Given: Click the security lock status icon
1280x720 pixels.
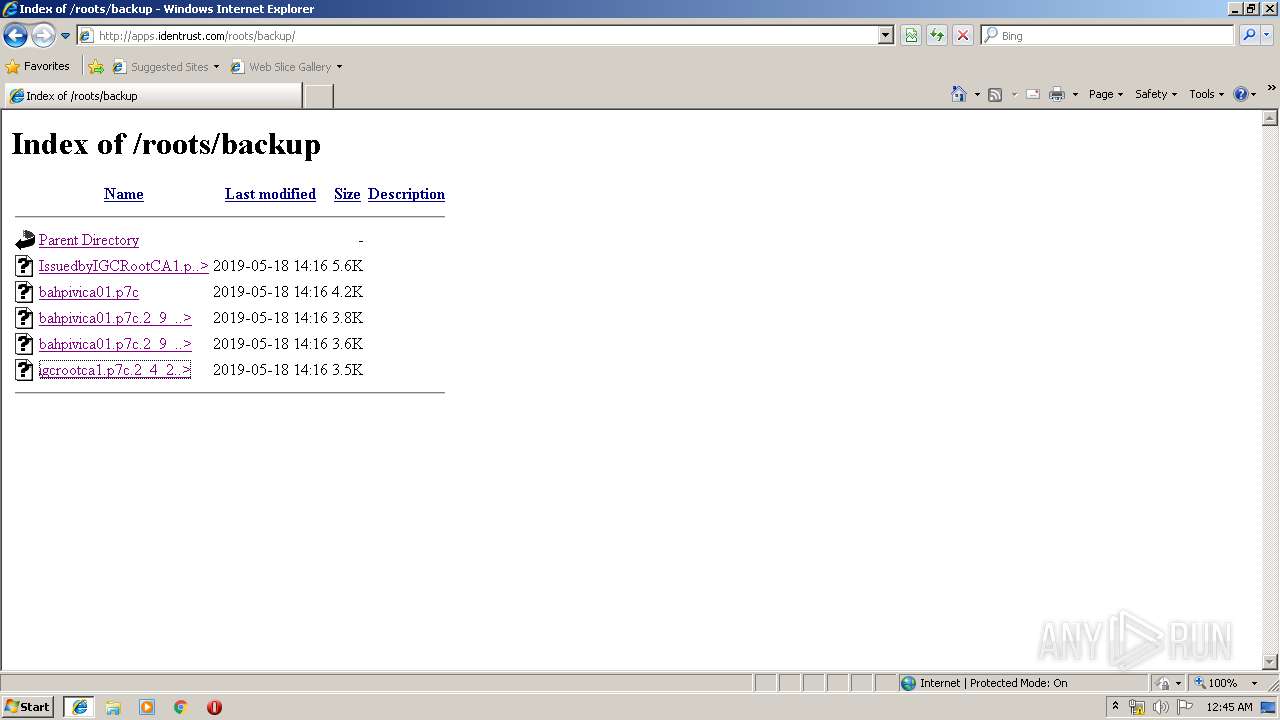Looking at the screenshot, I should pyautogui.click(x=1163, y=683).
